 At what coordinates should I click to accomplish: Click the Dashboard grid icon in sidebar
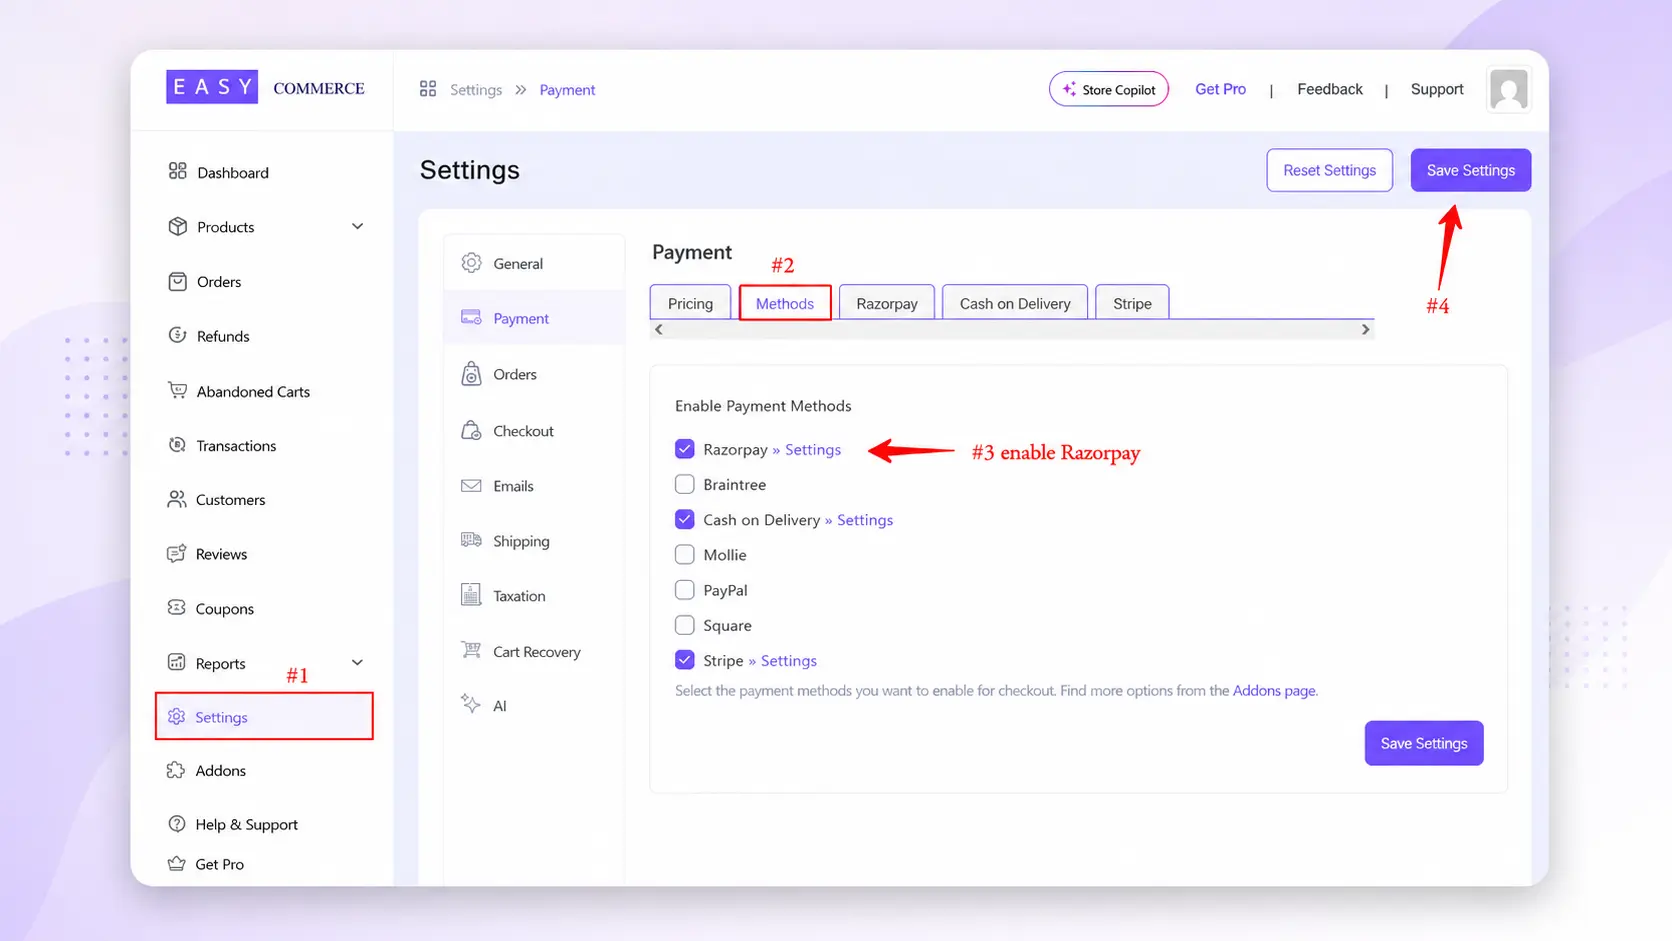click(x=178, y=171)
